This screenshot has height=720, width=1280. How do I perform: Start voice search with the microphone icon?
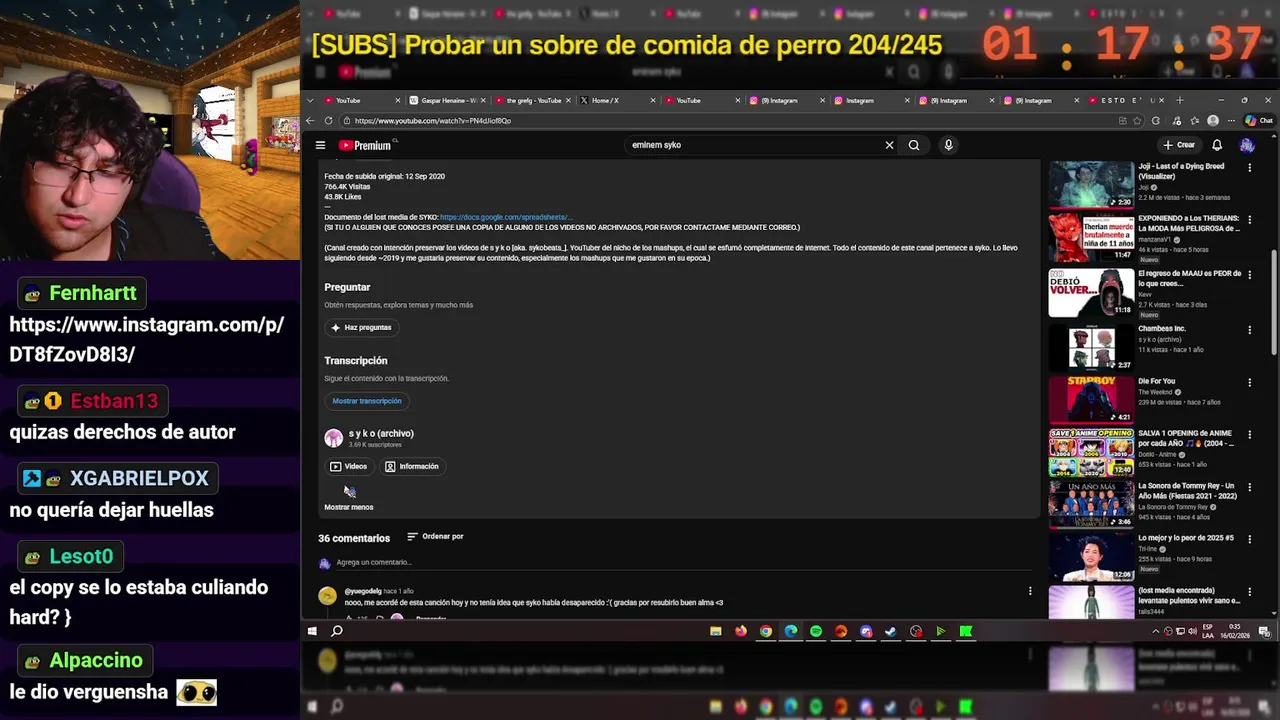[x=948, y=145]
